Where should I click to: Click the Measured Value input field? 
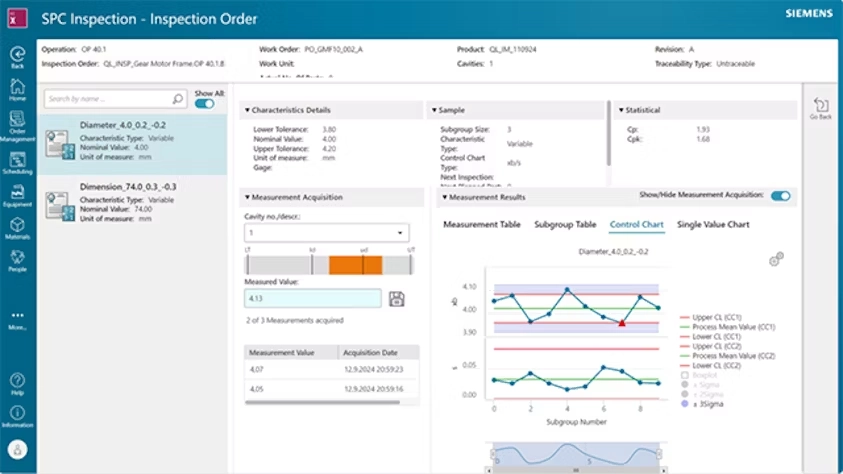(312, 298)
